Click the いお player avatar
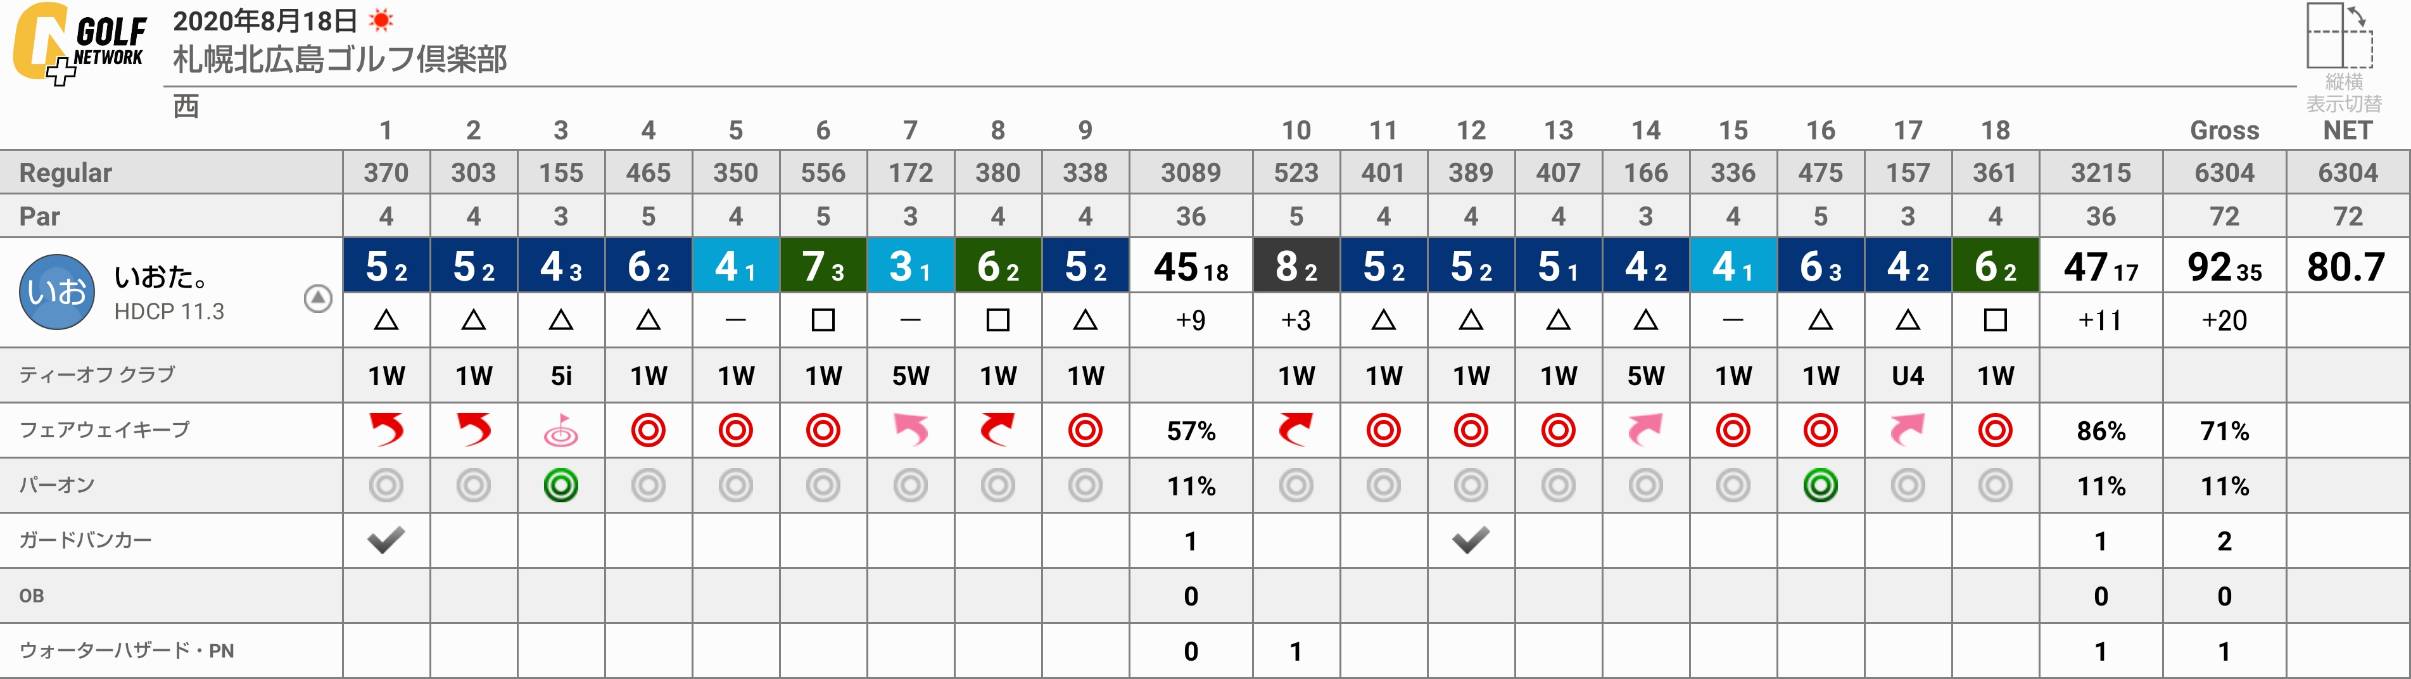 [x=57, y=292]
